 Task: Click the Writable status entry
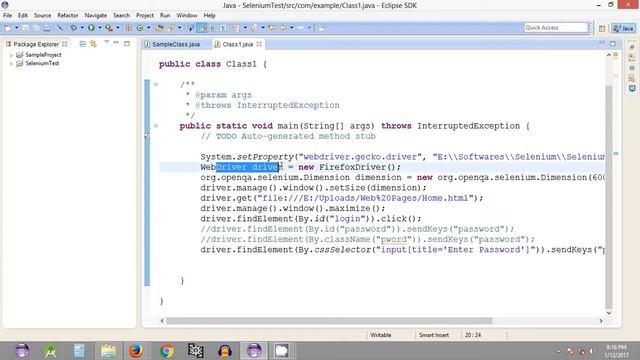click(x=381, y=335)
